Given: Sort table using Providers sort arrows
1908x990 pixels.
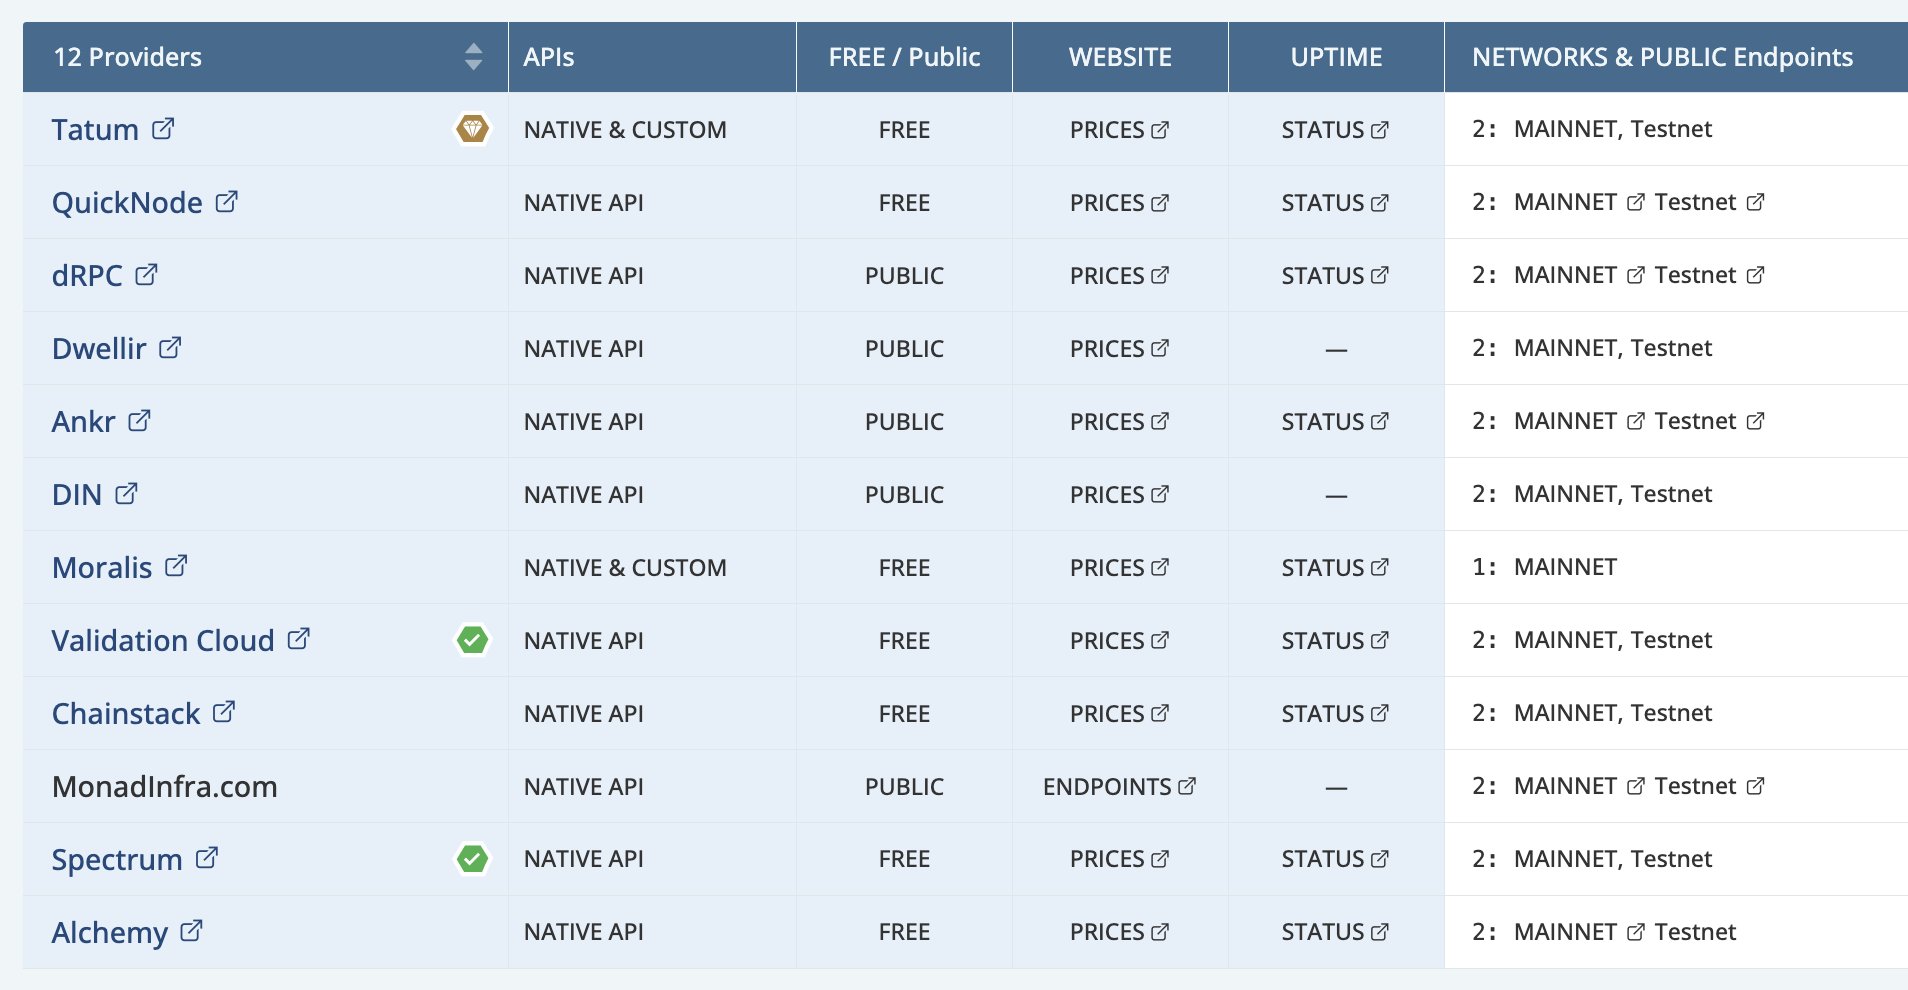Looking at the screenshot, I should 473,57.
